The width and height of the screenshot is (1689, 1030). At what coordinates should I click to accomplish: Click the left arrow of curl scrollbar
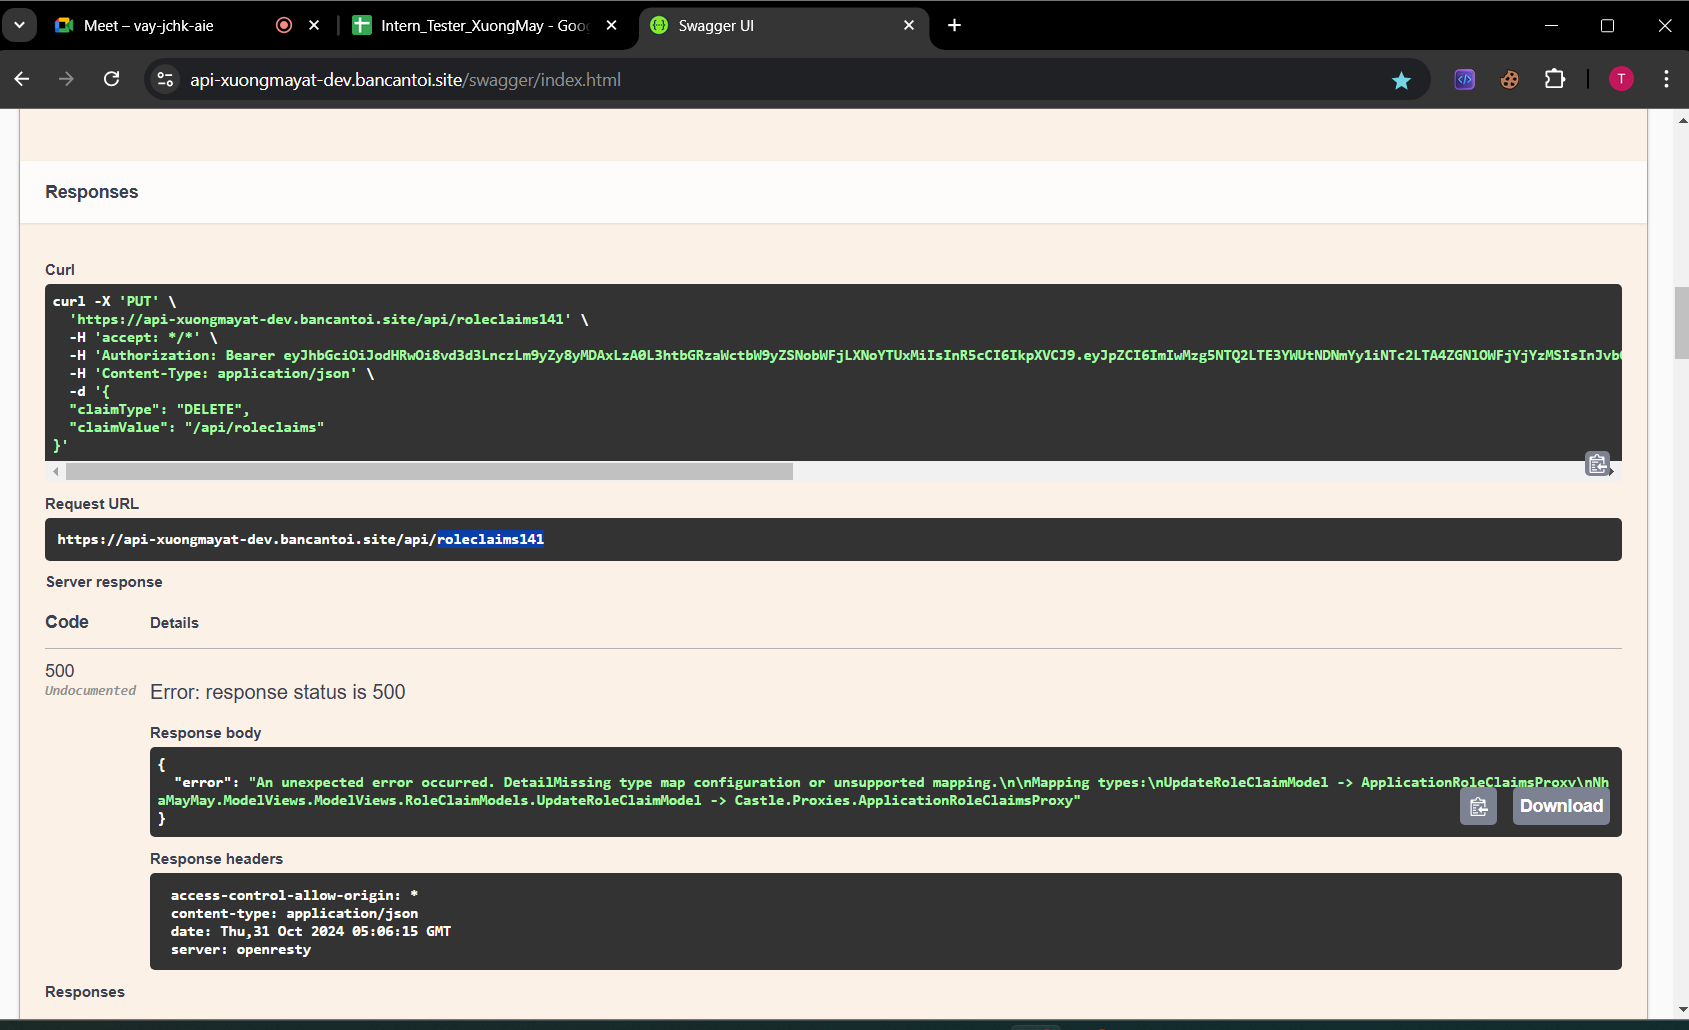click(x=56, y=471)
